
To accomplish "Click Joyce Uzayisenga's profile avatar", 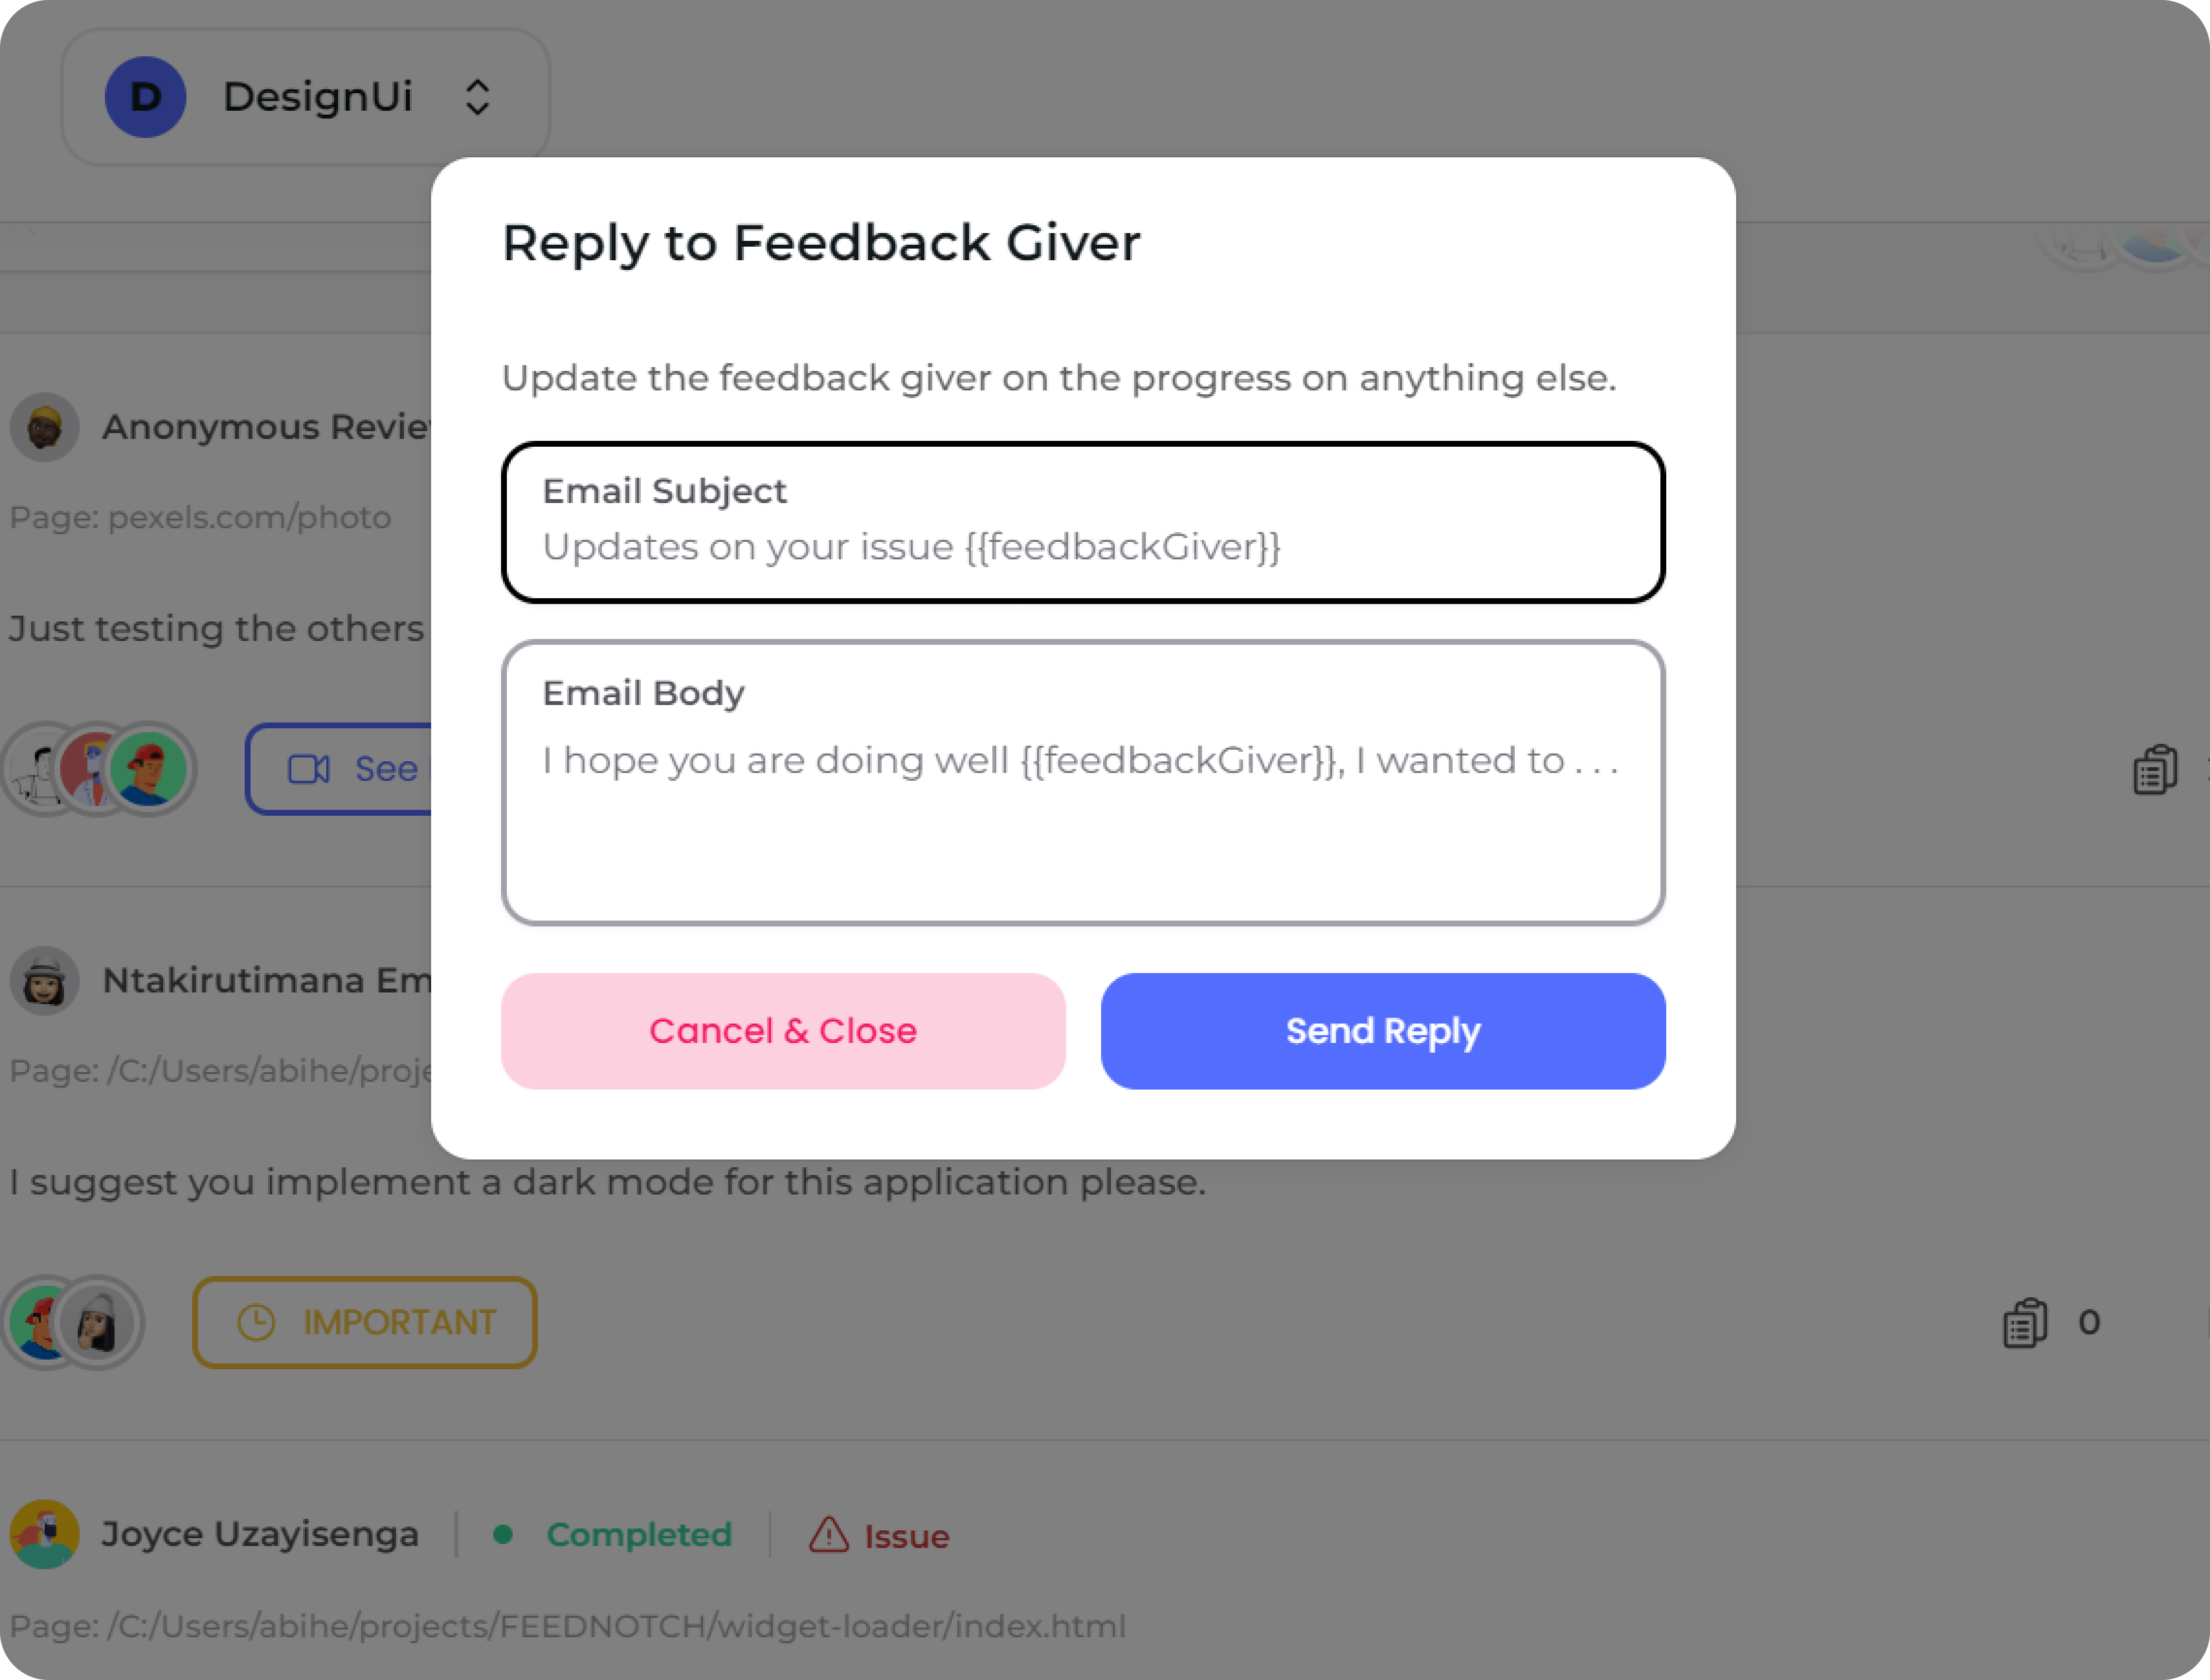I will tap(45, 1534).
